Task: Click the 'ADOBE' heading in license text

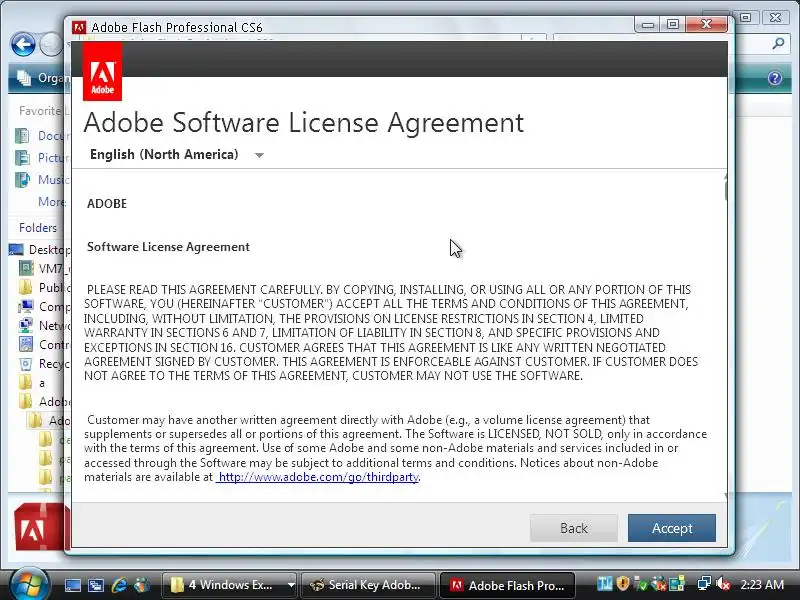Action: 107,204
